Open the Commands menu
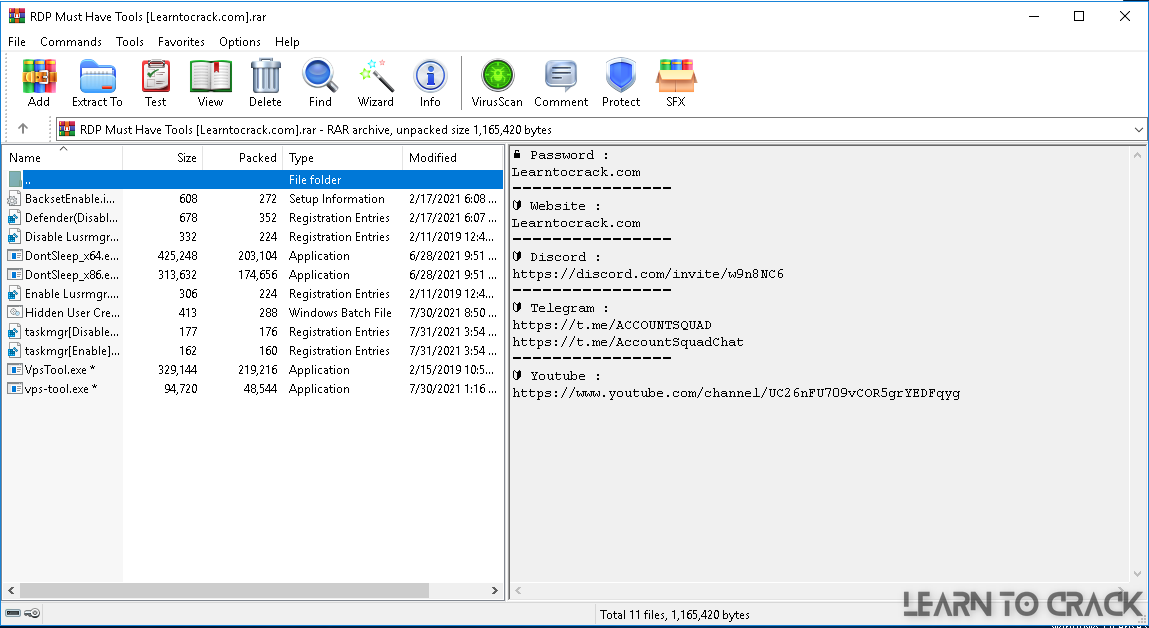Viewport: 1149px width, 628px height. 70,42
